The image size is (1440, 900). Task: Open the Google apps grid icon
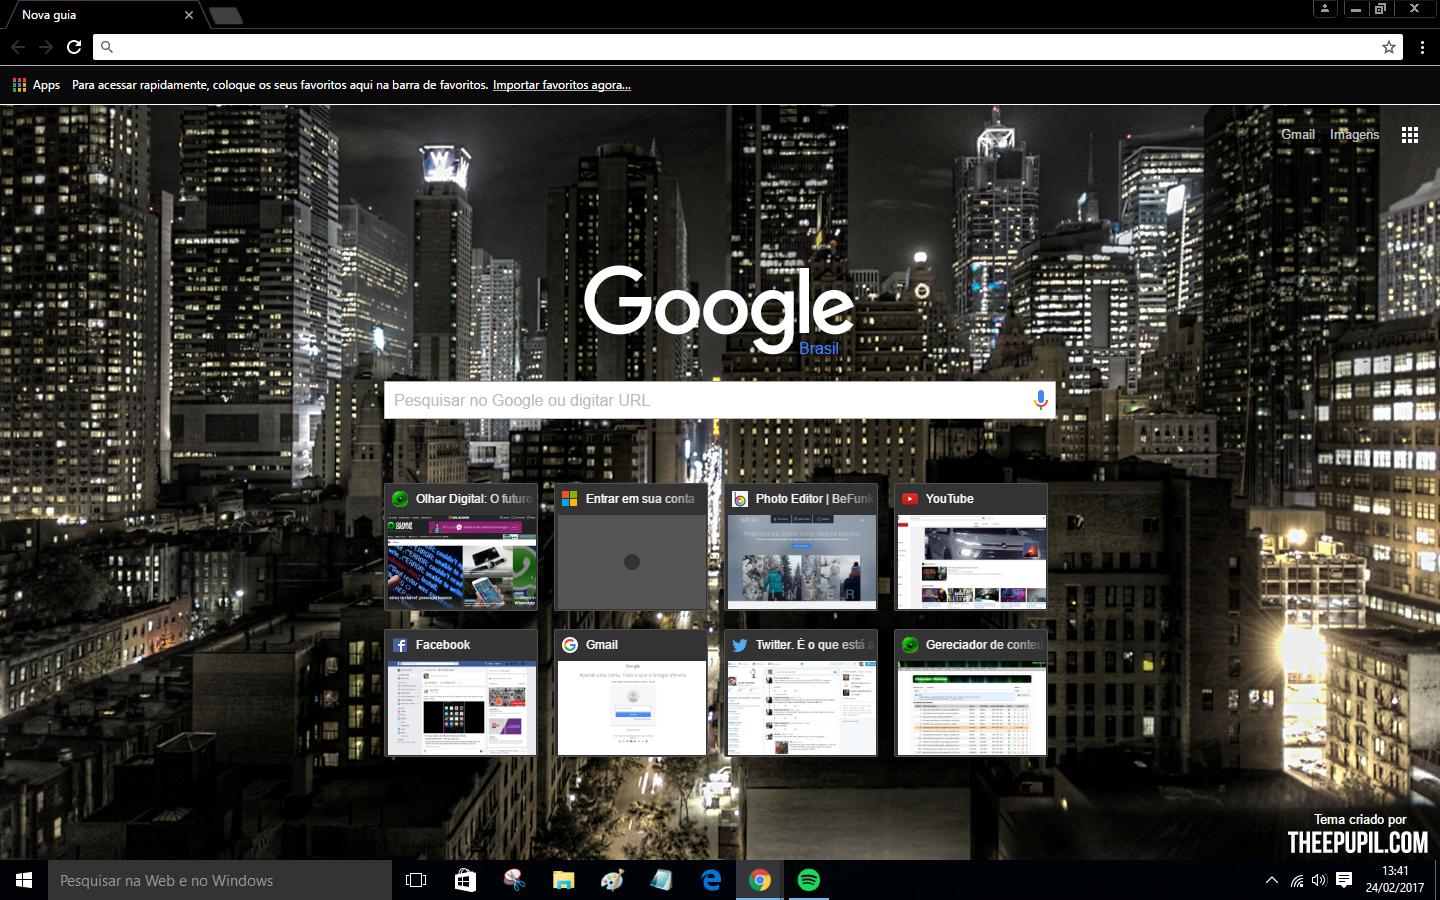point(1410,135)
